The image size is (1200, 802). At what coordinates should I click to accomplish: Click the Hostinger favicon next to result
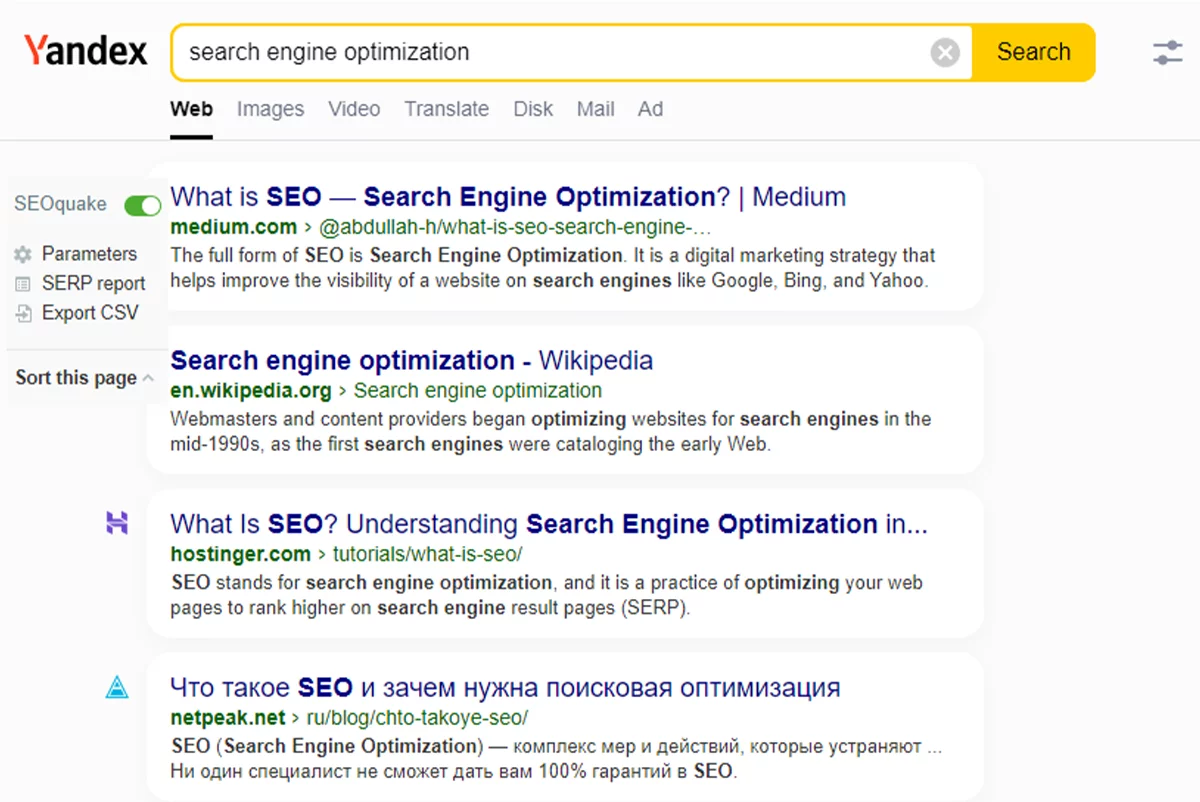tap(117, 522)
